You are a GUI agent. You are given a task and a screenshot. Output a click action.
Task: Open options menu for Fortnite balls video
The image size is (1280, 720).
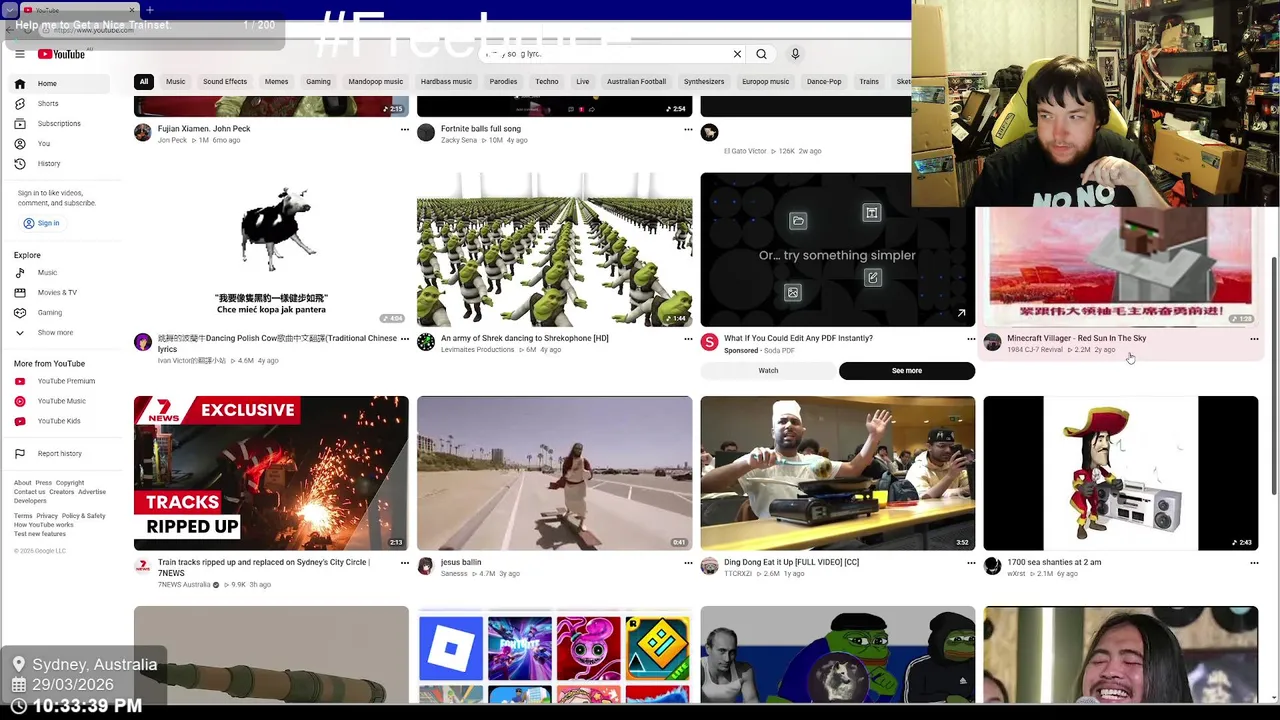pyautogui.click(x=687, y=129)
